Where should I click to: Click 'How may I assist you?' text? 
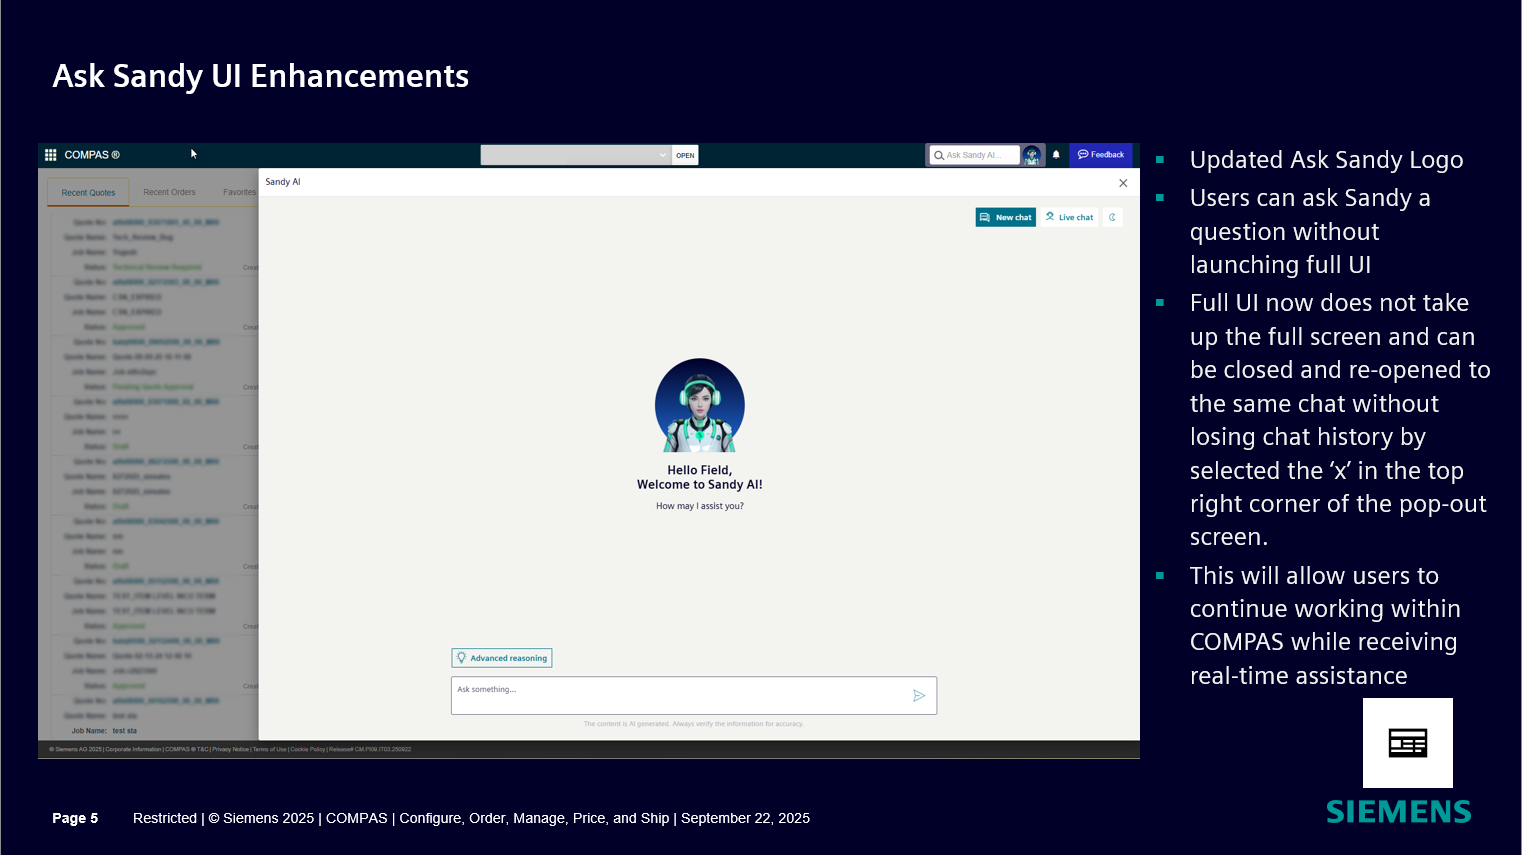pos(700,506)
